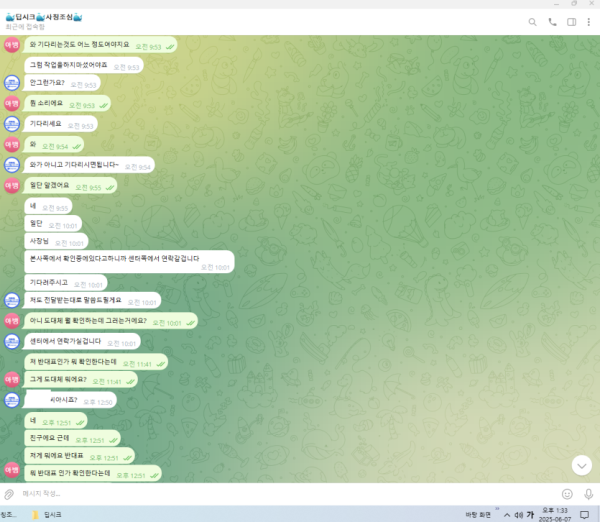
Task: Show hidden system tray icons chevron
Action: 507,515
